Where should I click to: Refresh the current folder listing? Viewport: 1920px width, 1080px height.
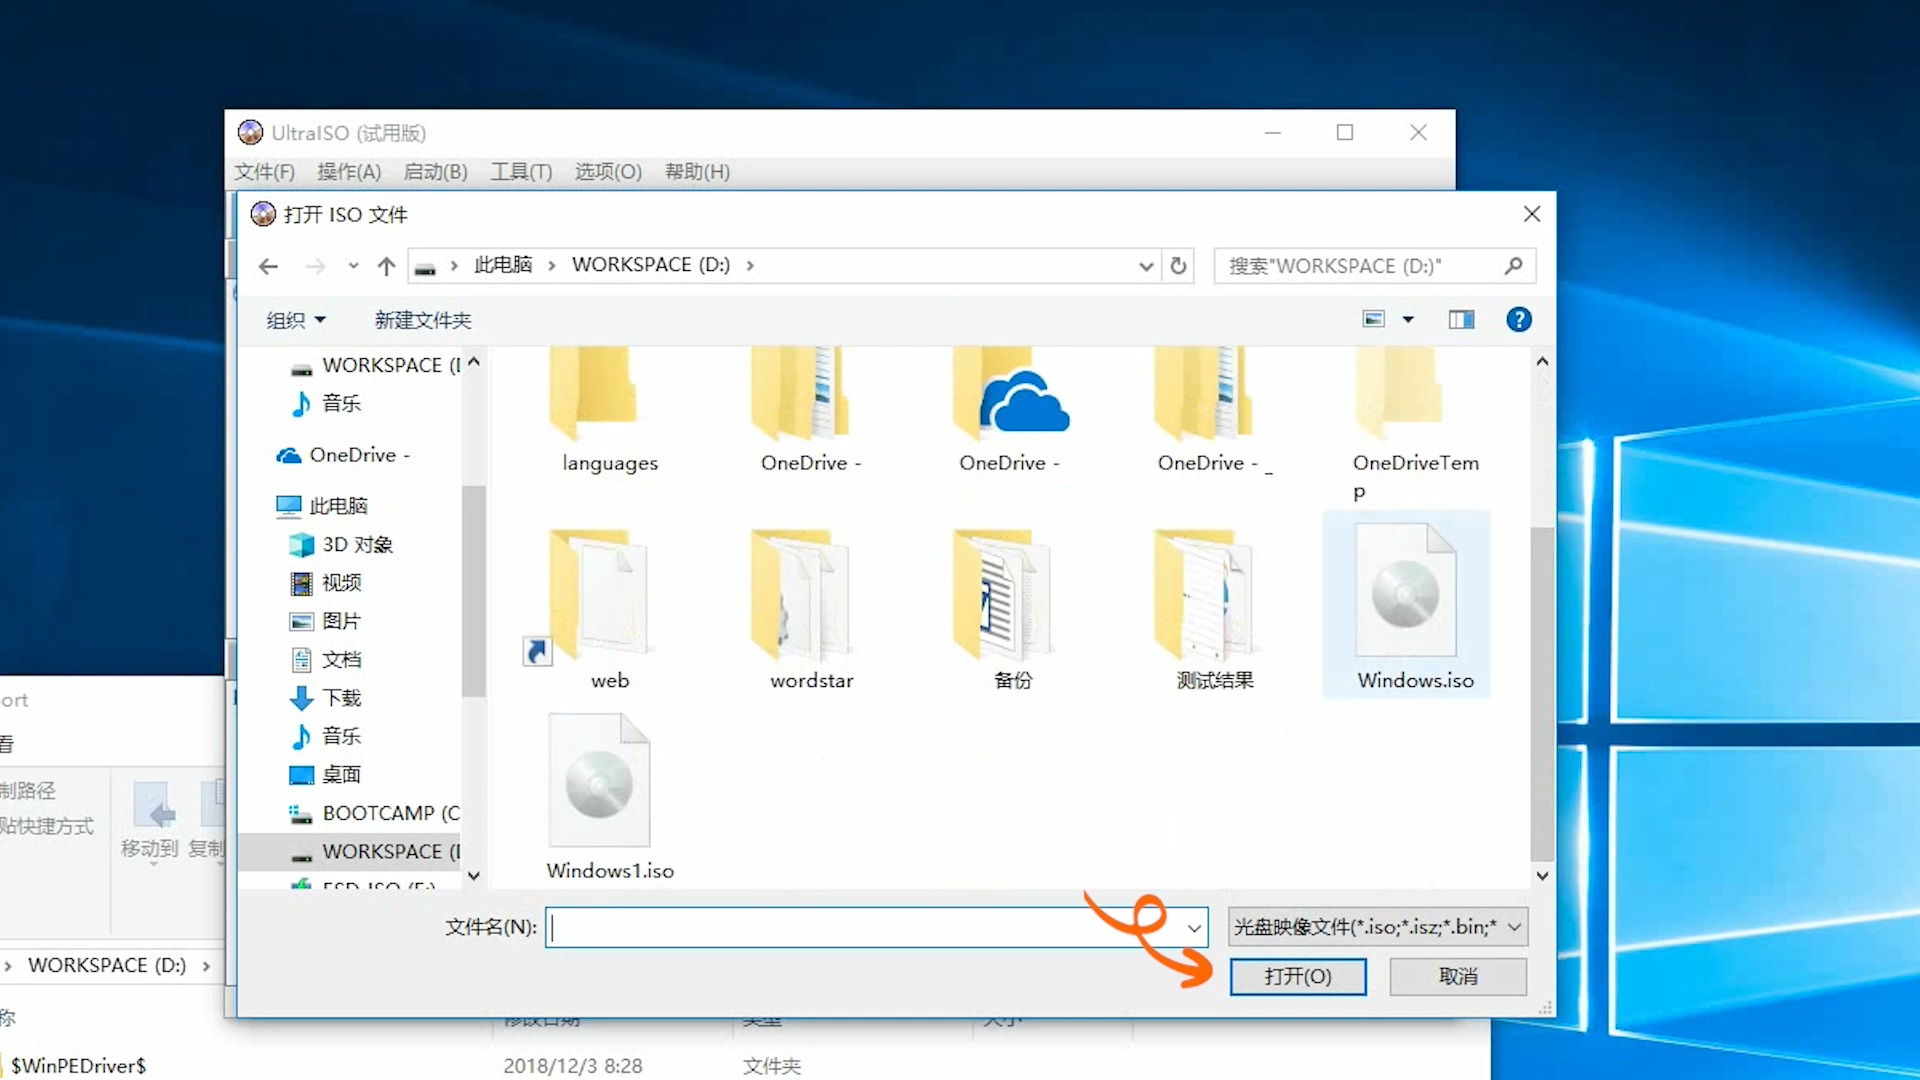[x=1178, y=266]
